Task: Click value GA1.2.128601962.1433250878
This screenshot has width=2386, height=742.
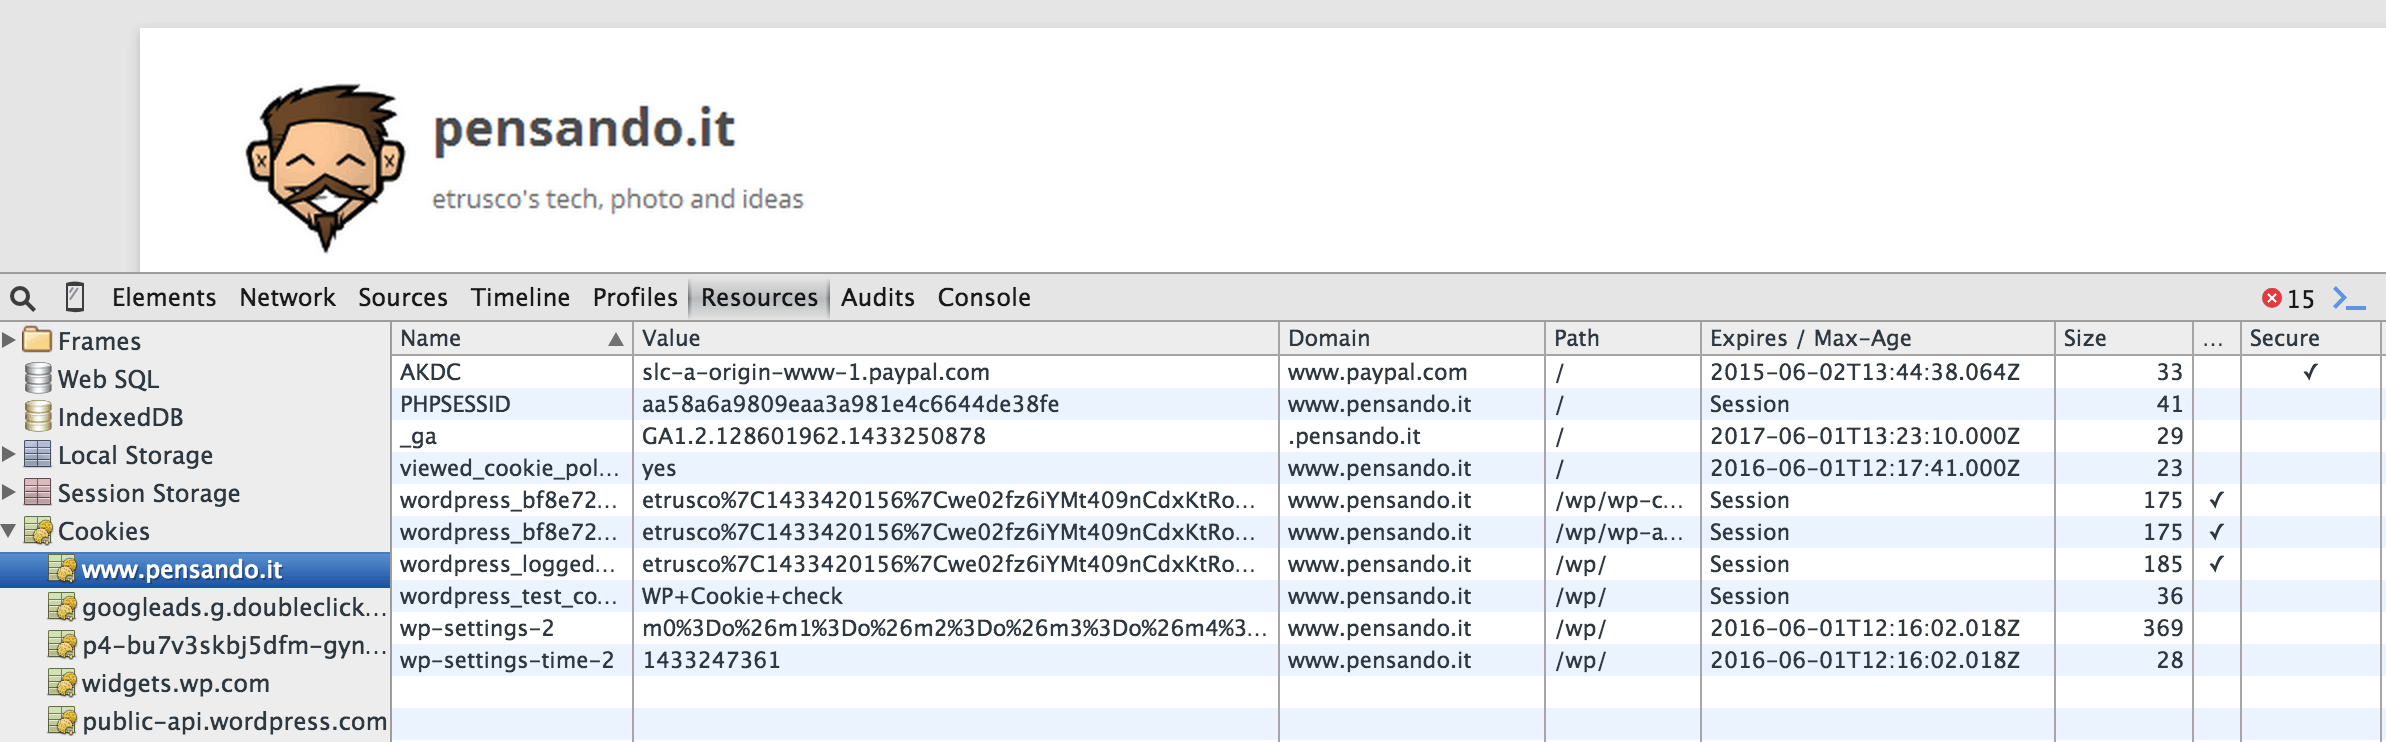Action: click(x=813, y=436)
